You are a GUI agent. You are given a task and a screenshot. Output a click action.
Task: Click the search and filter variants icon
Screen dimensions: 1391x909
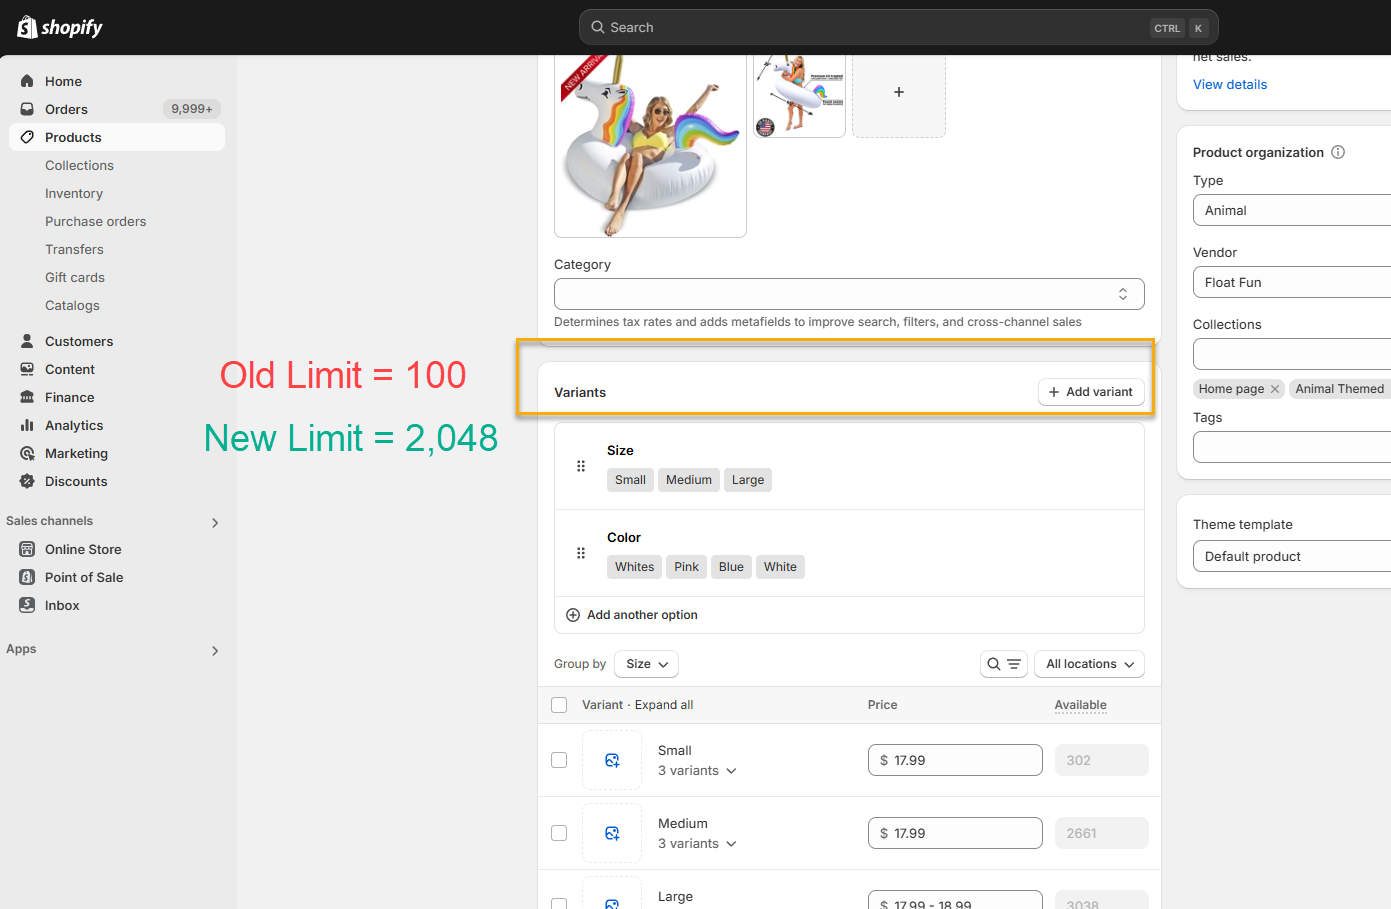click(x=1003, y=664)
